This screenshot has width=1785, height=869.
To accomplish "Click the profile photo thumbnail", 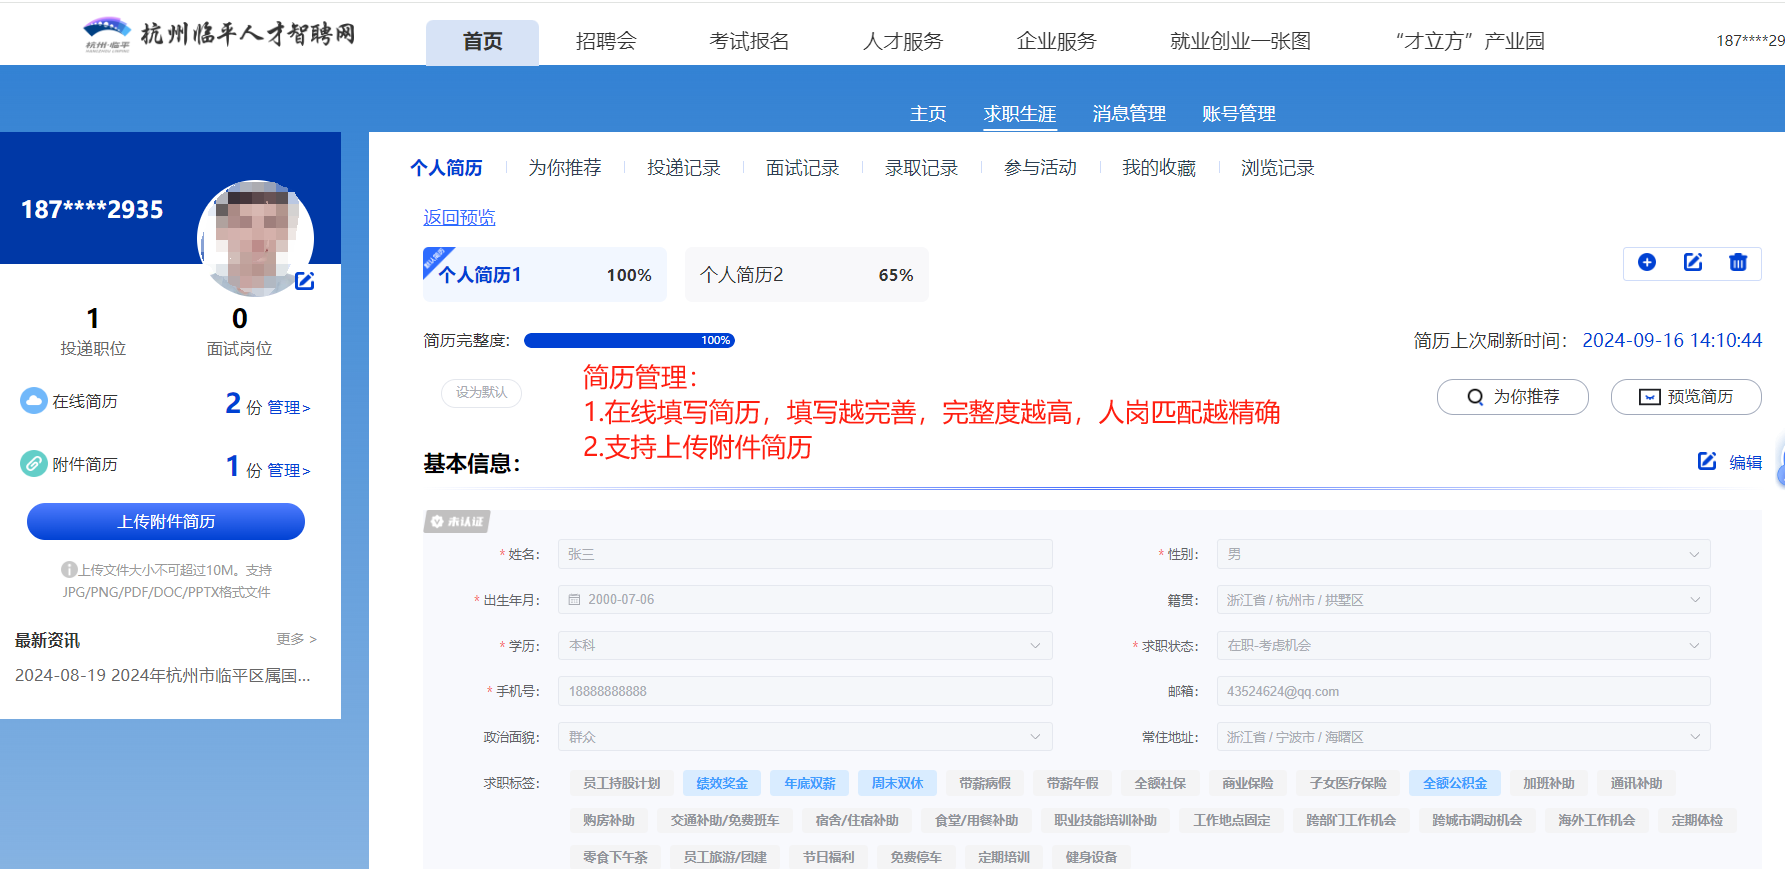I will click(x=256, y=238).
